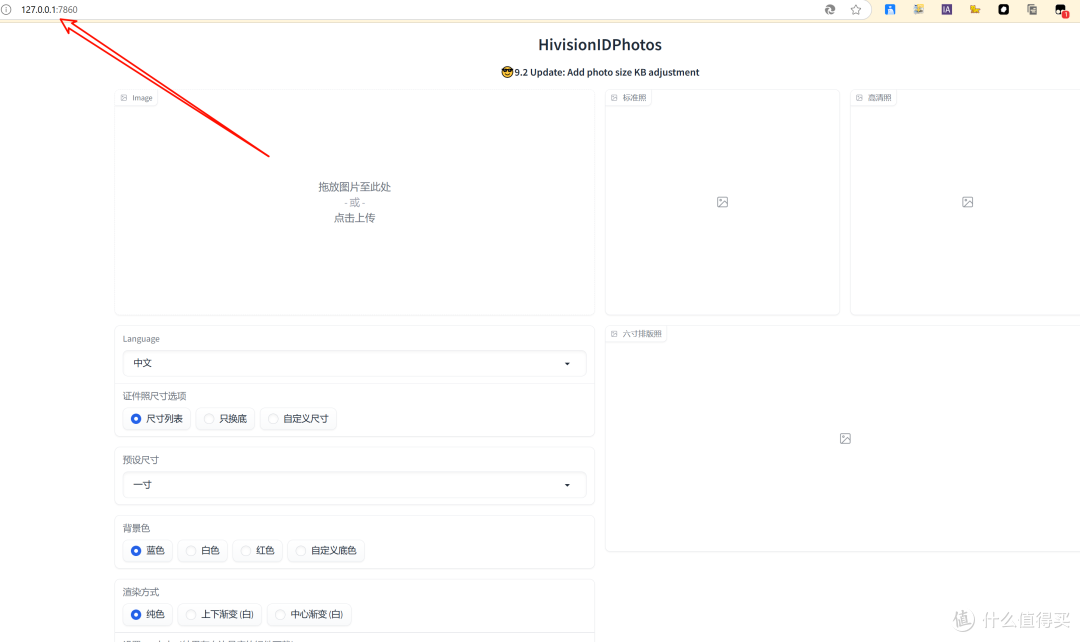Select 中心渐变 (白) render mode
This screenshot has height=642, width=1080.
(309, 614)
